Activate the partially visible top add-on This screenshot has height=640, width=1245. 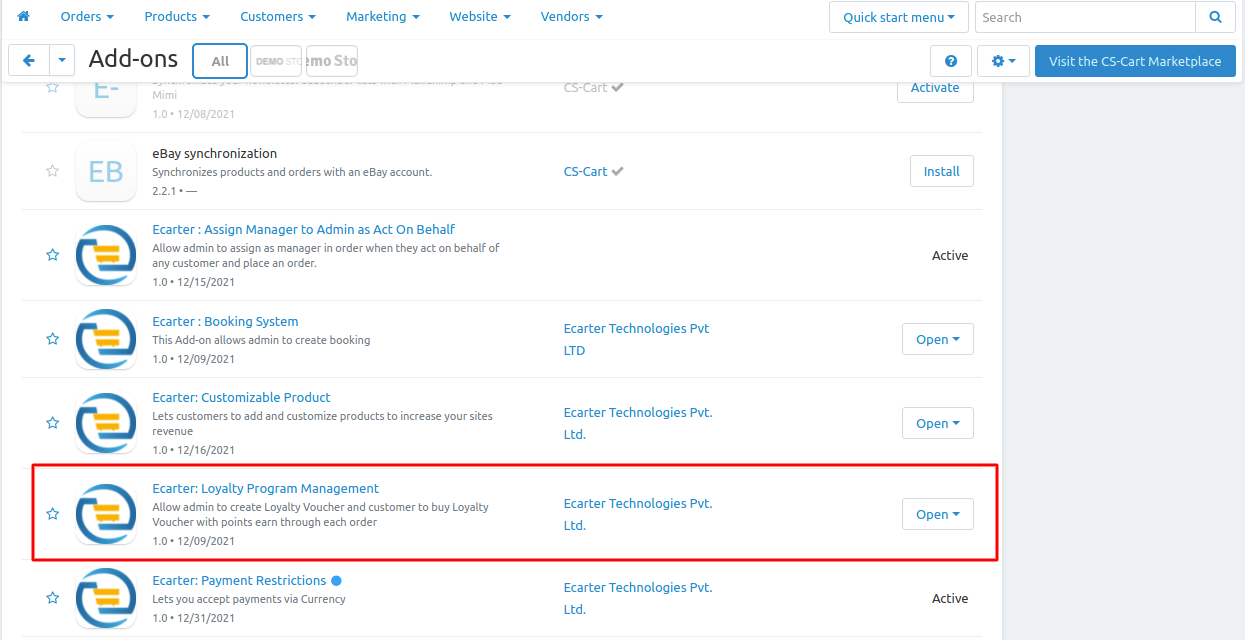pos(935,88)
